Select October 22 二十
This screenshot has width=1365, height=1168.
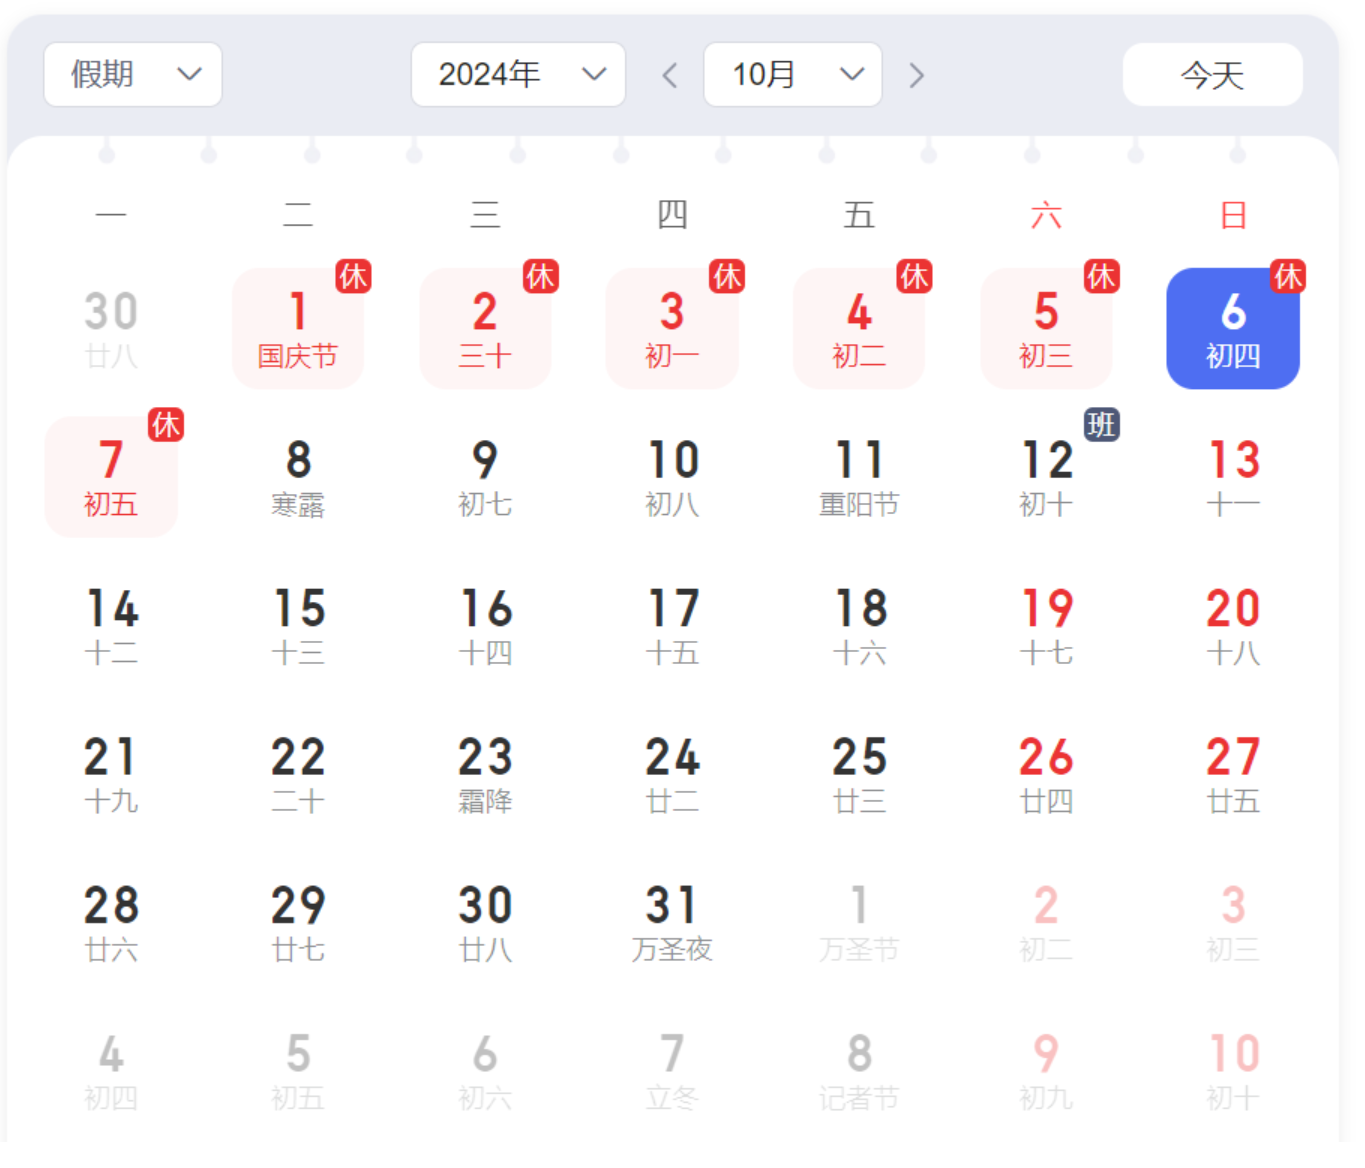(298, 774)
